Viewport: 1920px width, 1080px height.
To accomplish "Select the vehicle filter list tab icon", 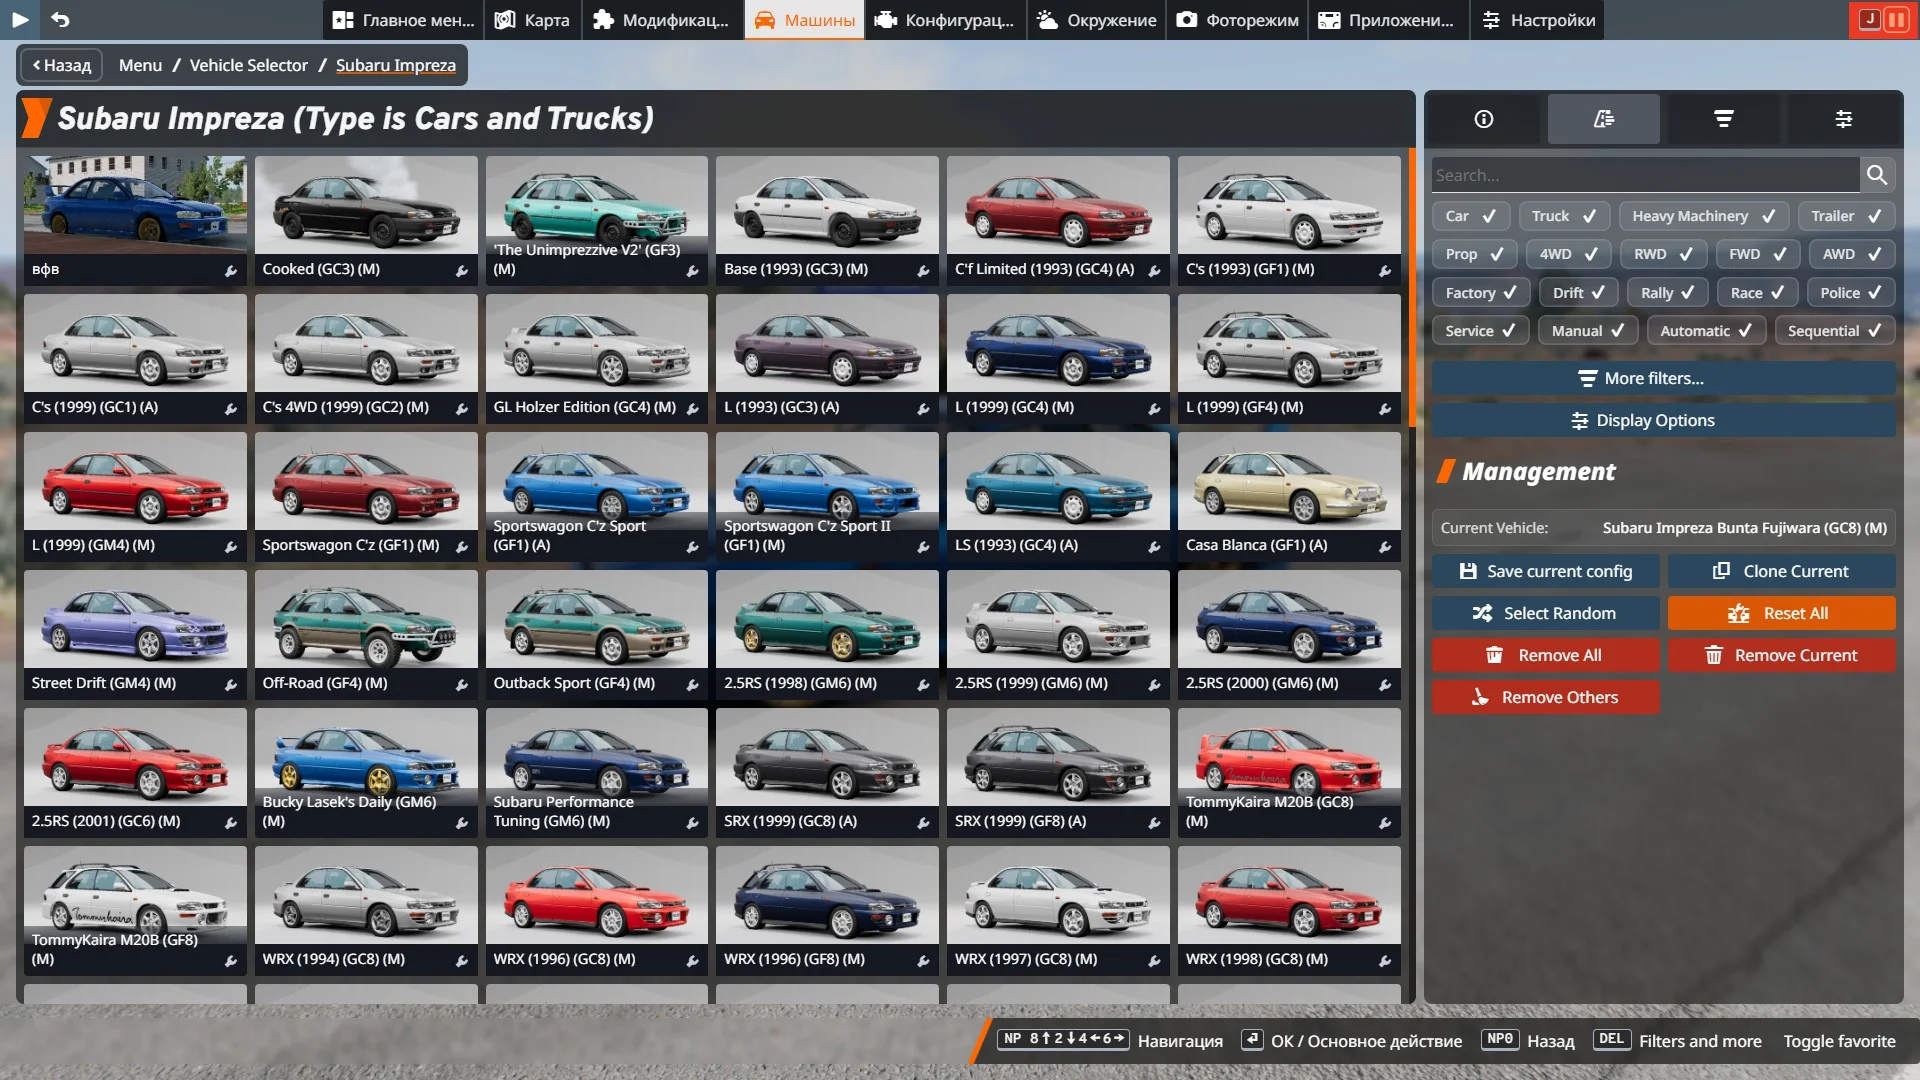I will [1604, 119].
